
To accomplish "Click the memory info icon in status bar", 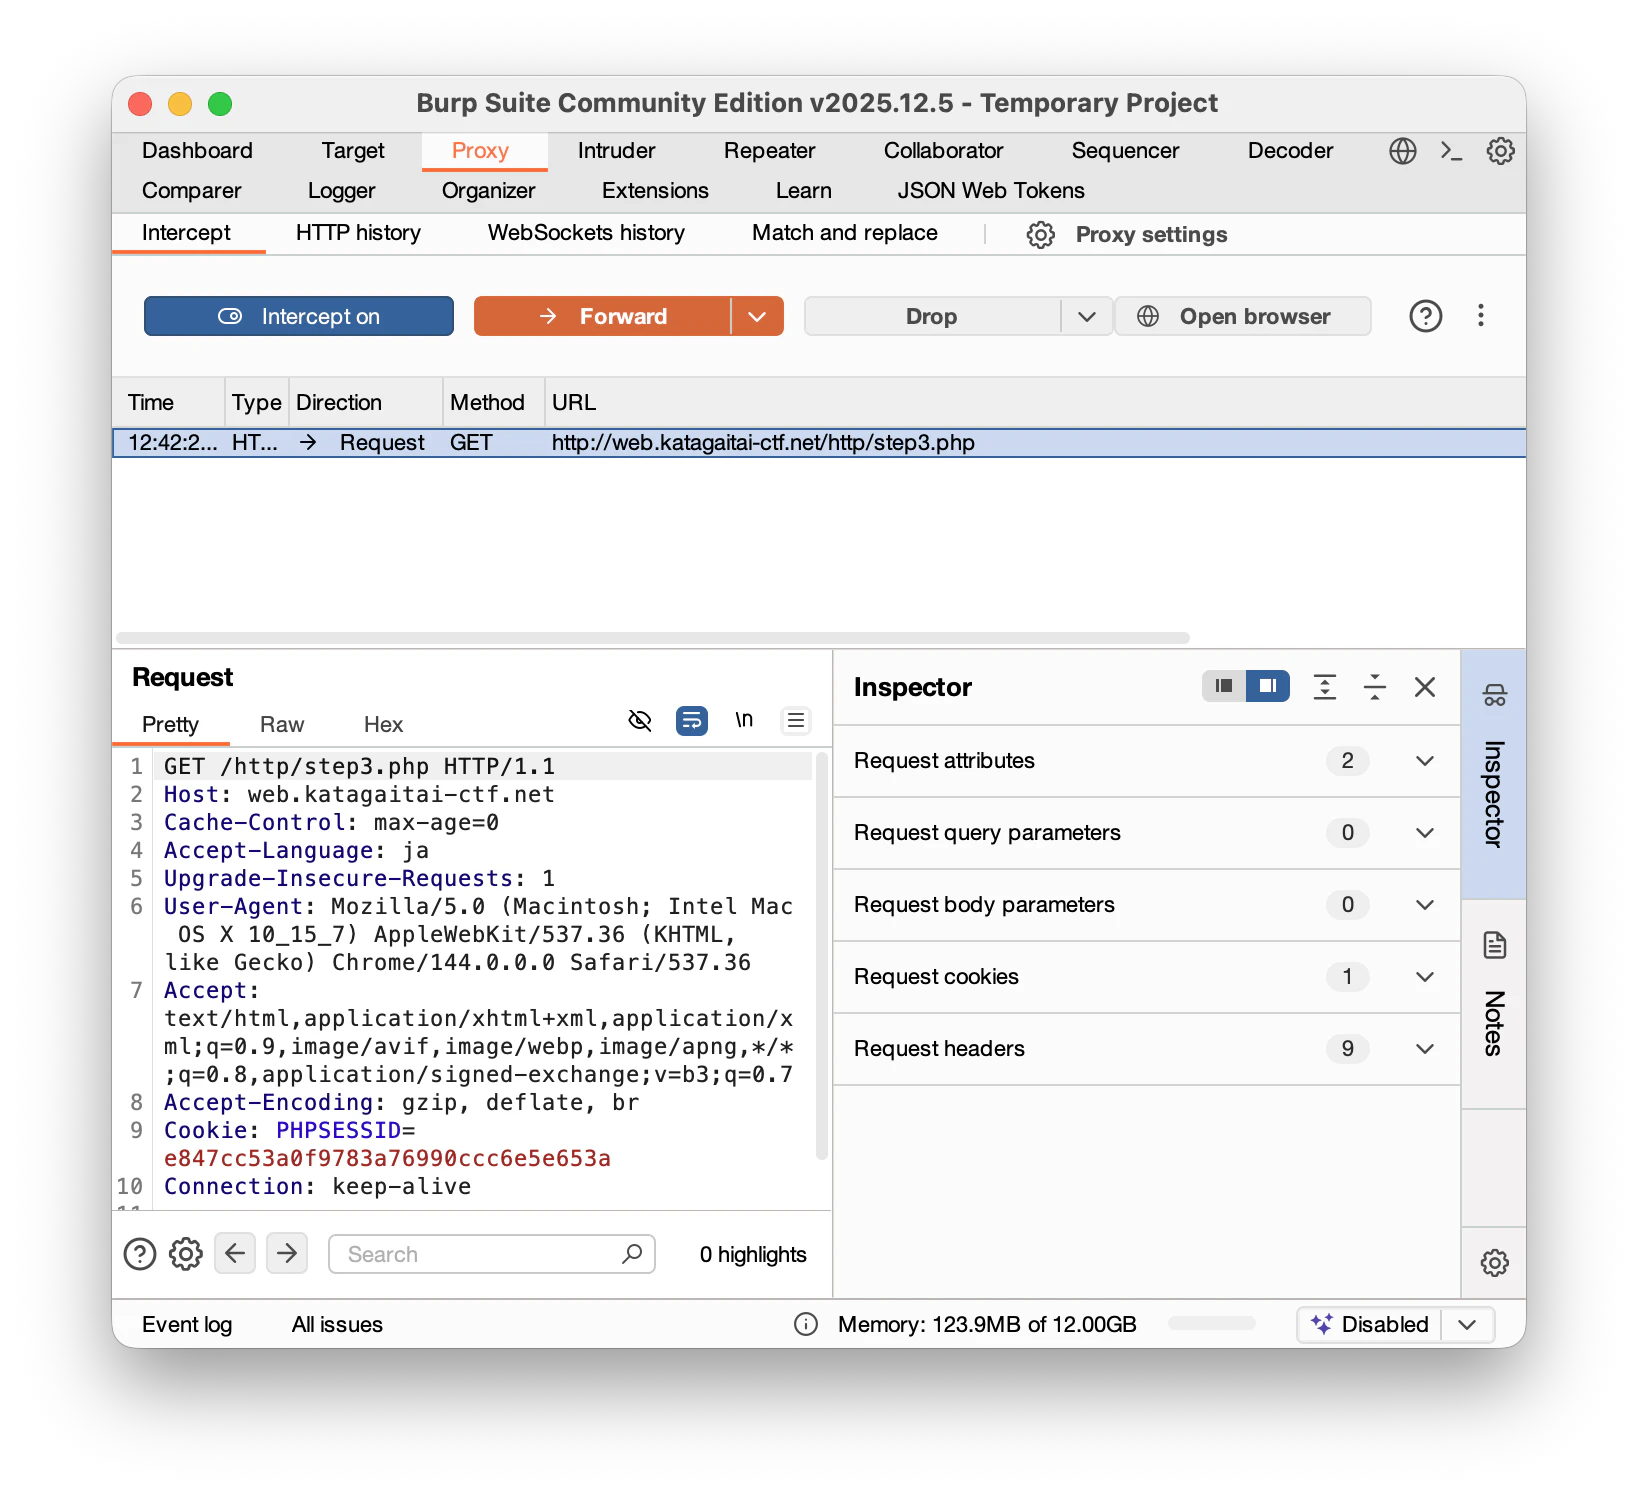I will (x=806, y=1324).
